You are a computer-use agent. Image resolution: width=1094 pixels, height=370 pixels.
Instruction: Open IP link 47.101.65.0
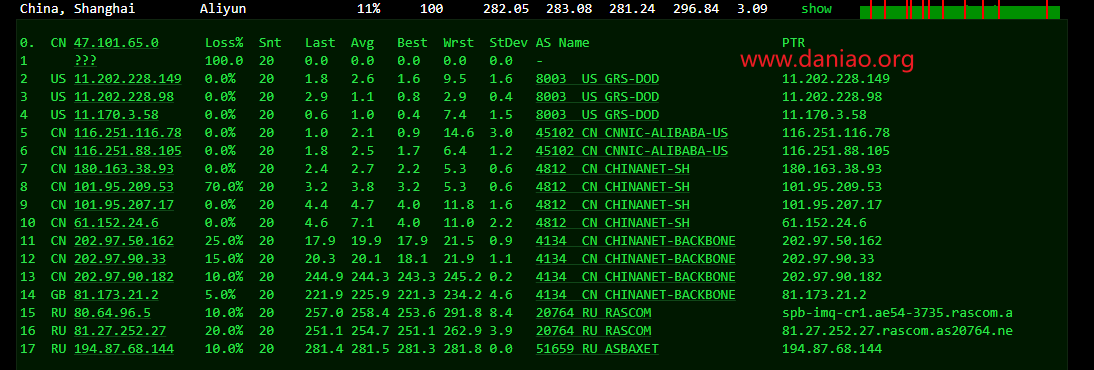tap(116, 43)
